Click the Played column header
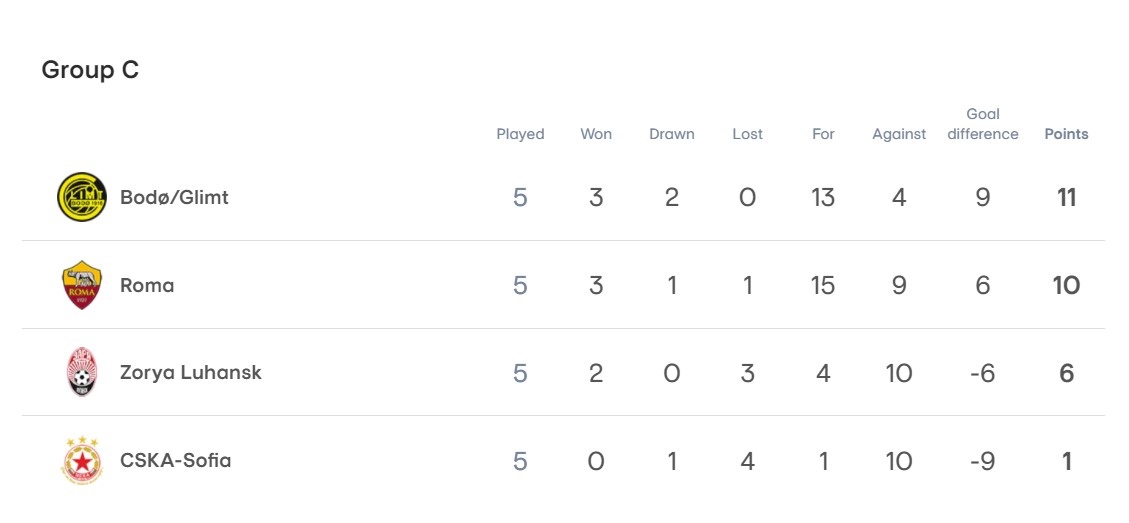The height and width of the screenshot is (523, 1129). tap(520, 134)
